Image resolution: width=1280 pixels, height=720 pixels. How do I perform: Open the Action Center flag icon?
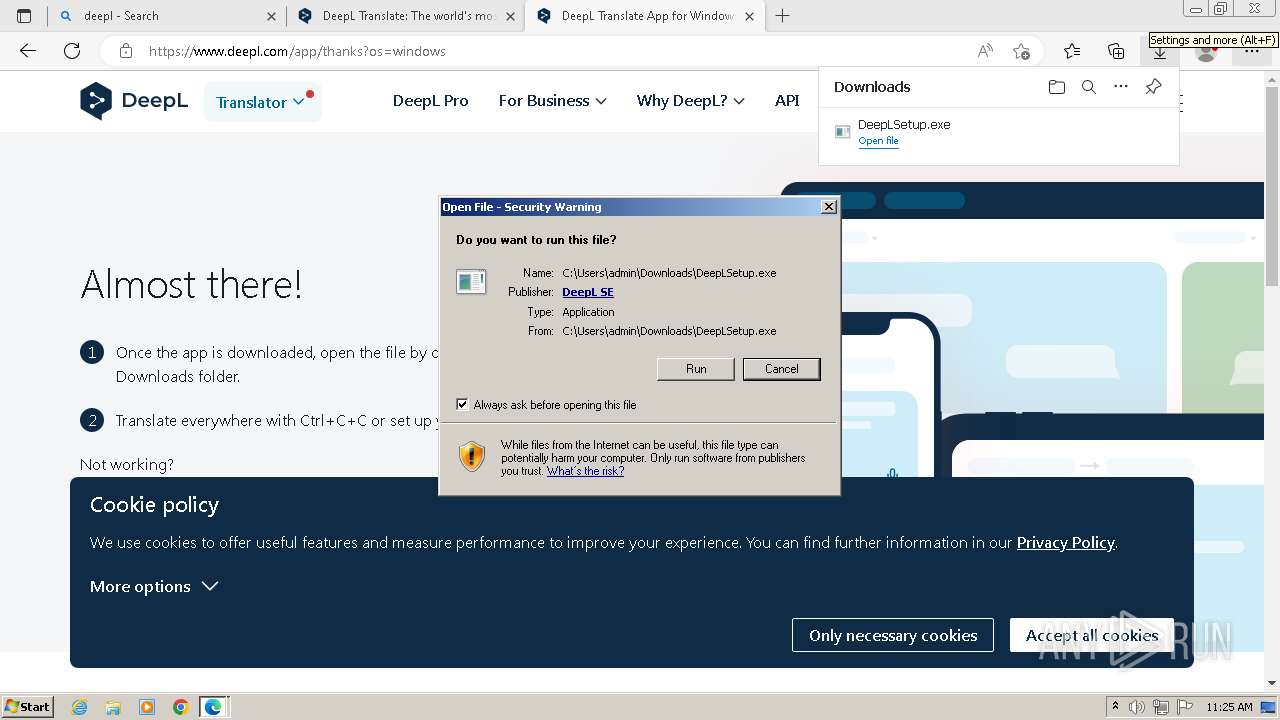pos(1185,707)
